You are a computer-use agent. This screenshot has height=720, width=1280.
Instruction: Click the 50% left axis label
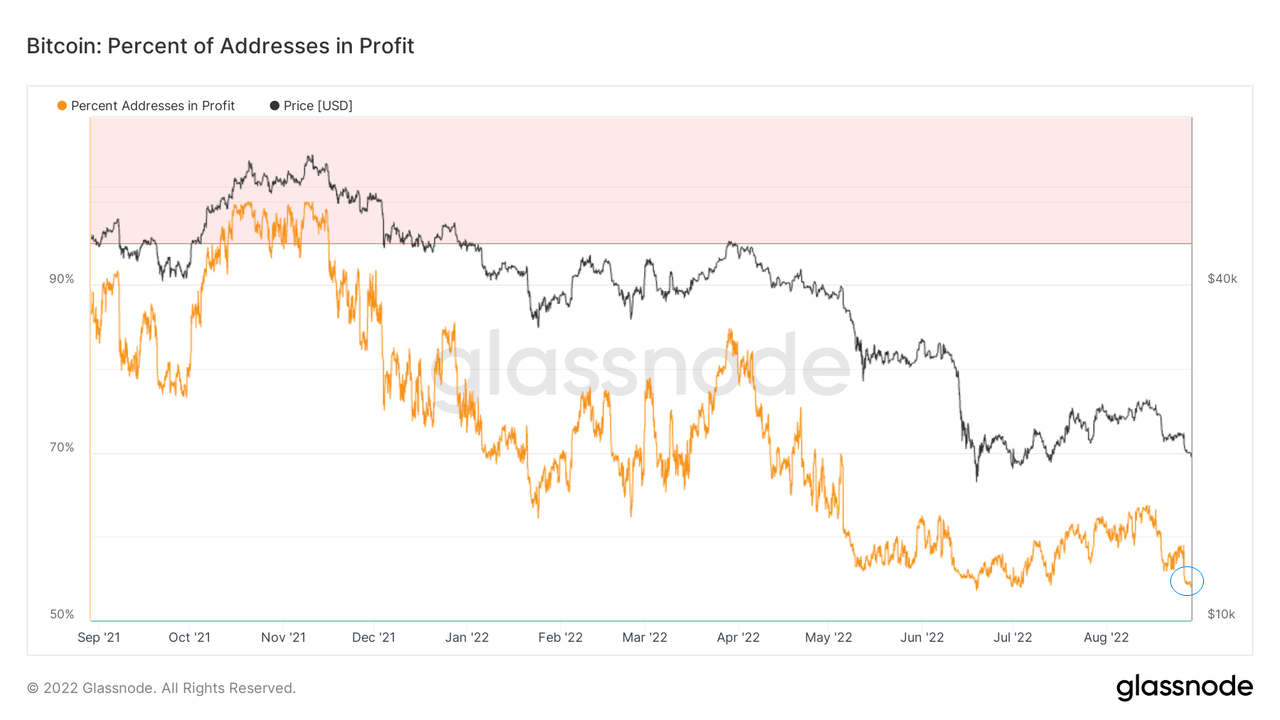(62, 614)
